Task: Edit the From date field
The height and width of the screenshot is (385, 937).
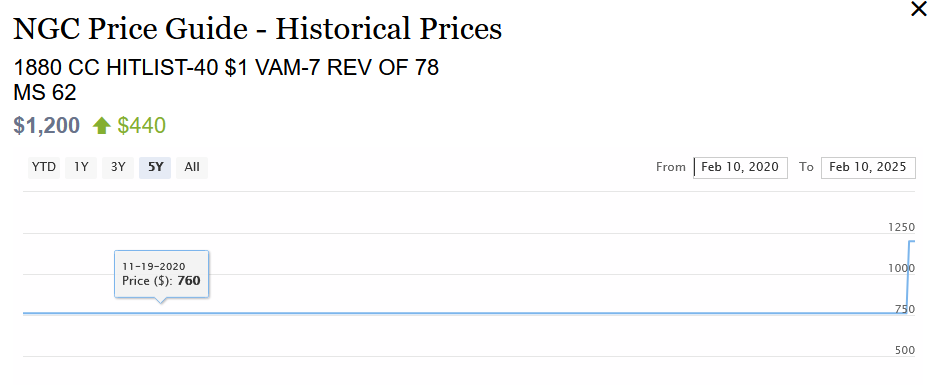Action: [740, 167]
